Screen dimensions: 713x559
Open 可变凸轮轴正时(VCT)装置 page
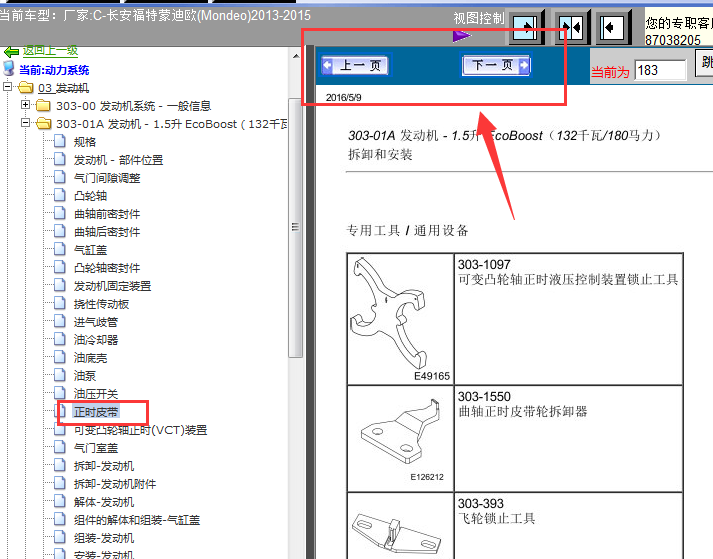[140, 430]
